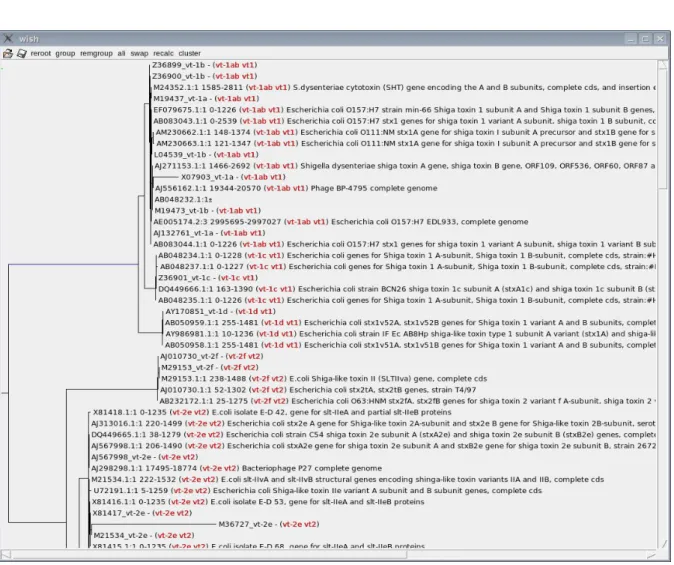Select leaf AJ271153.1:1 1466-2692
The height and width of the screenshot is (565, 674).
(x=202, y=166)
